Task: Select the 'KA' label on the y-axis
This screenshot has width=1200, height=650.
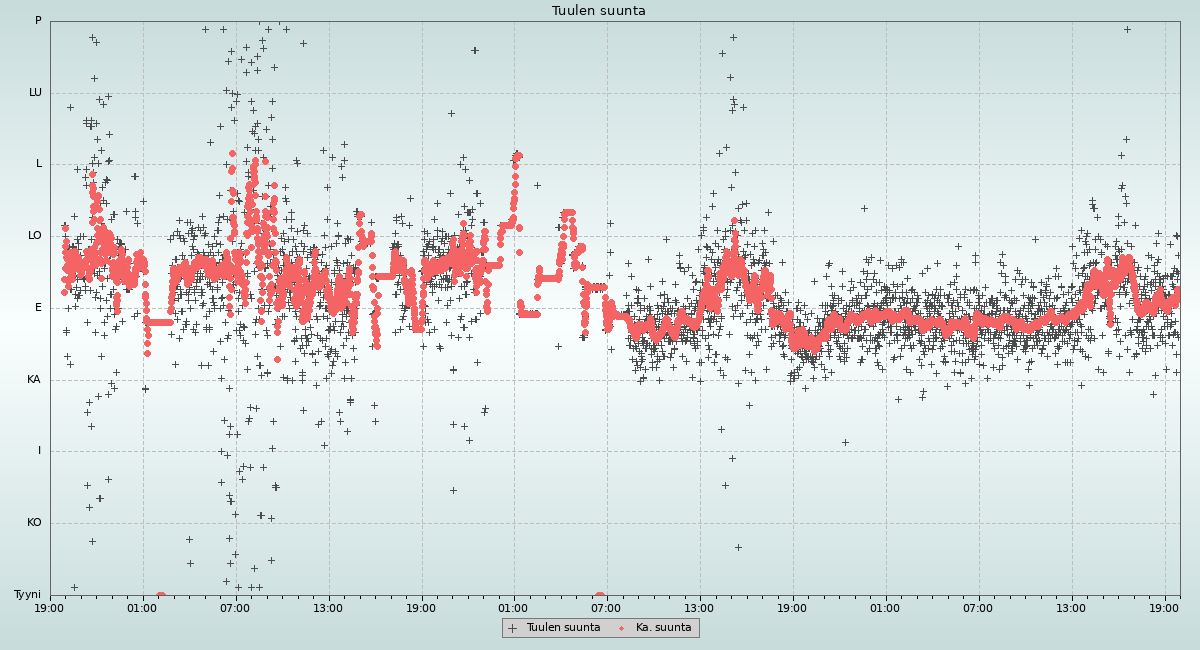Action: pos(34,380)
